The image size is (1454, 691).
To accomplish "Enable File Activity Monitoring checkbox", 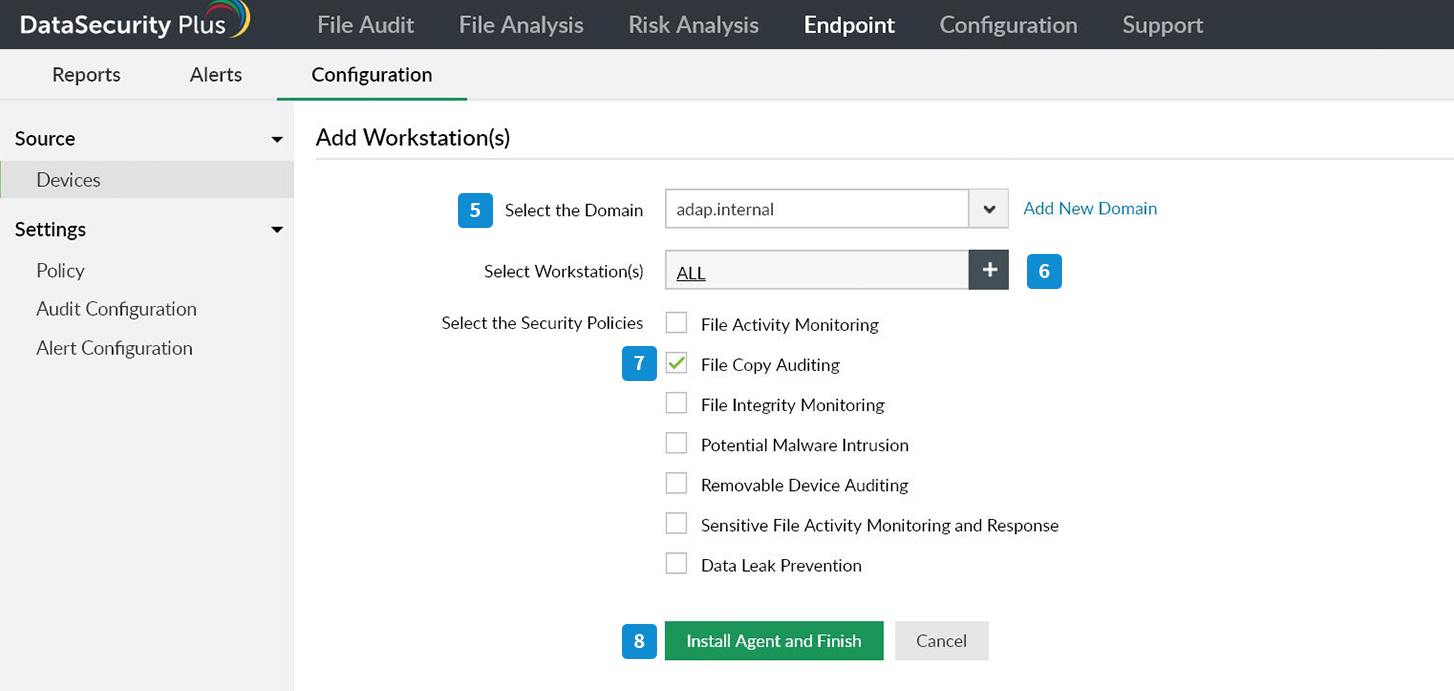I will pos(677,323).
